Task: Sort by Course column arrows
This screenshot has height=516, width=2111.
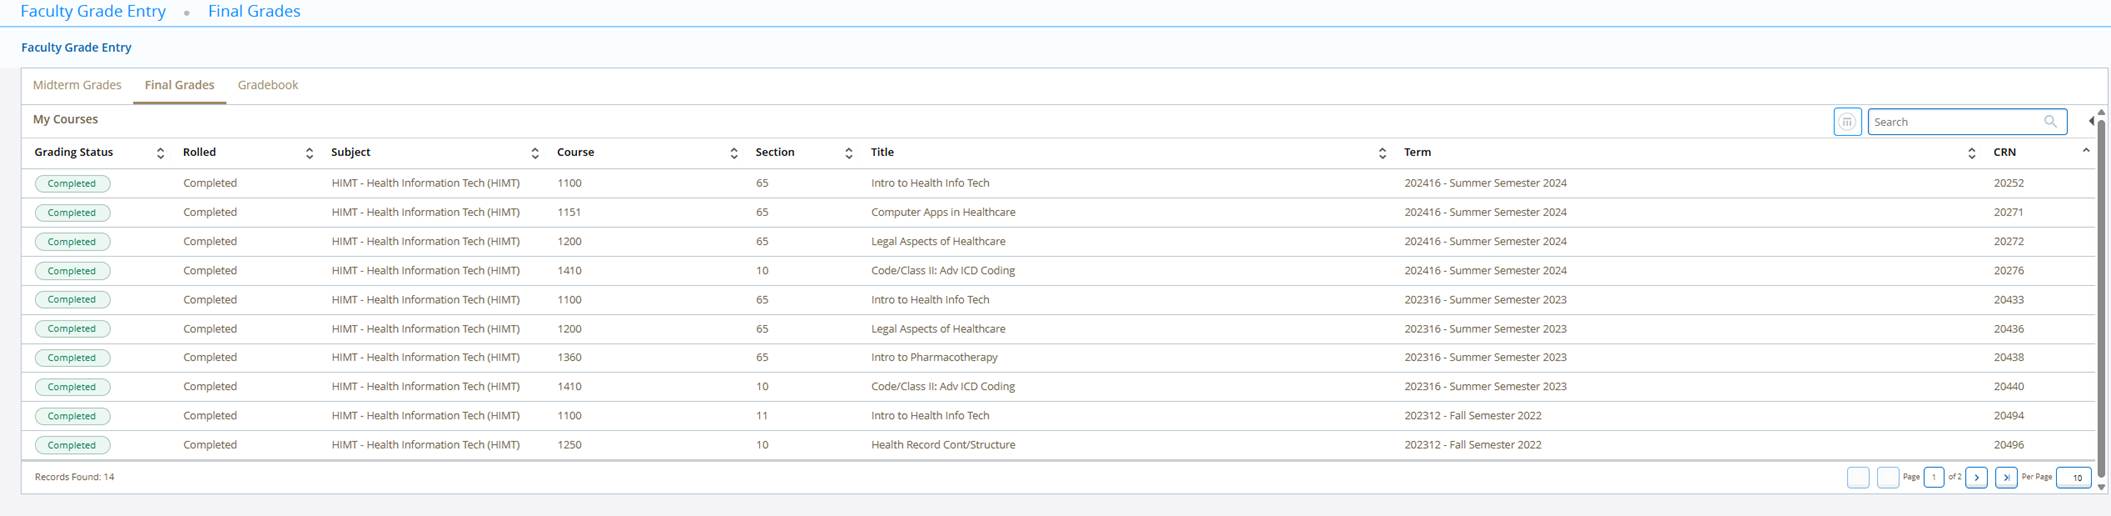Action: point(734,153)
